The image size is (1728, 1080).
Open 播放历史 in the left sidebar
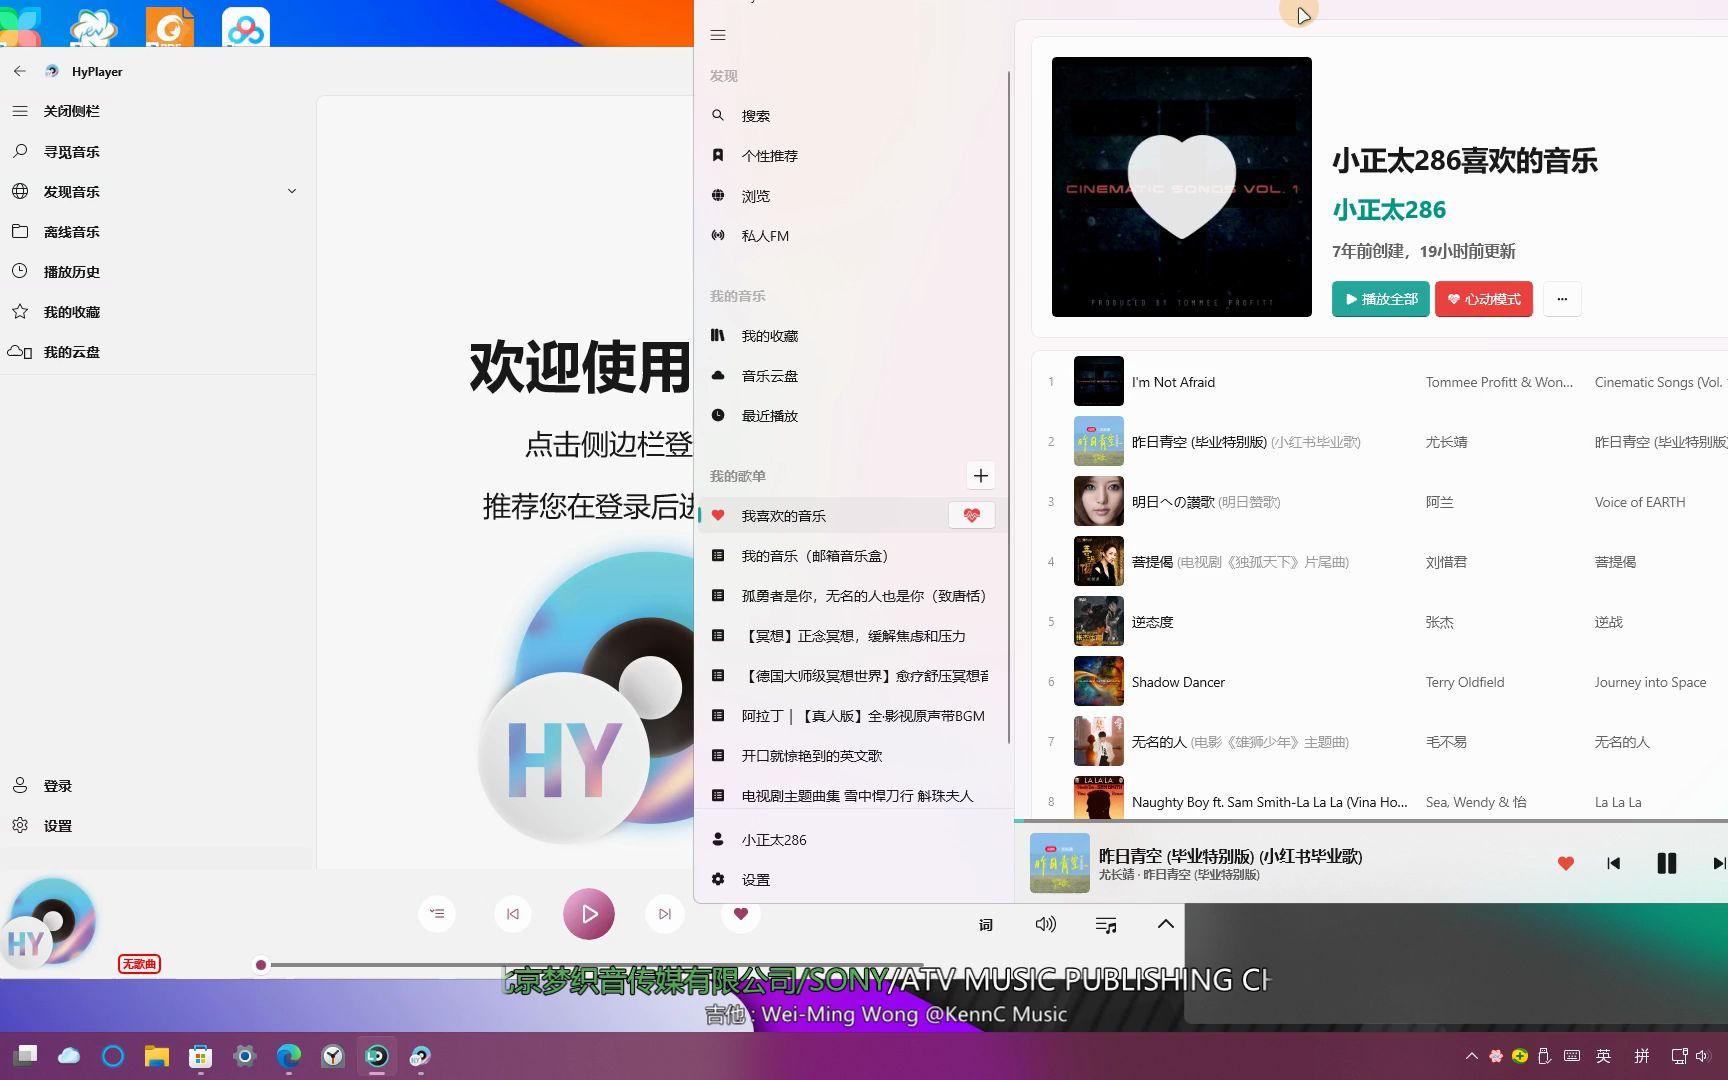(x=70, y=271)
